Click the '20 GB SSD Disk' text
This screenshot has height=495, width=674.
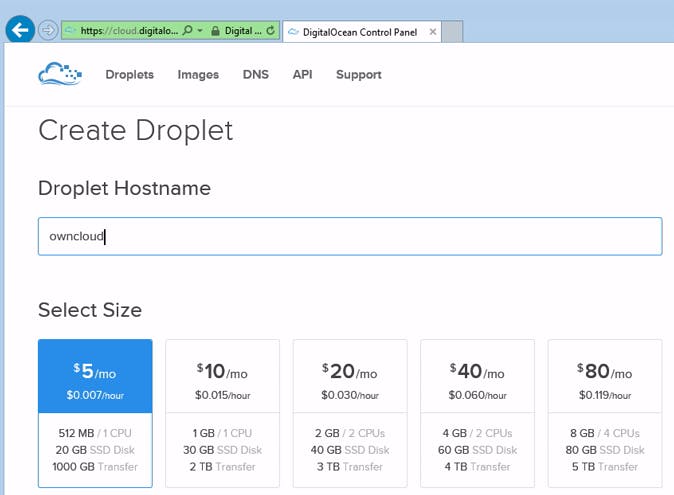click(x=95, y=450)
